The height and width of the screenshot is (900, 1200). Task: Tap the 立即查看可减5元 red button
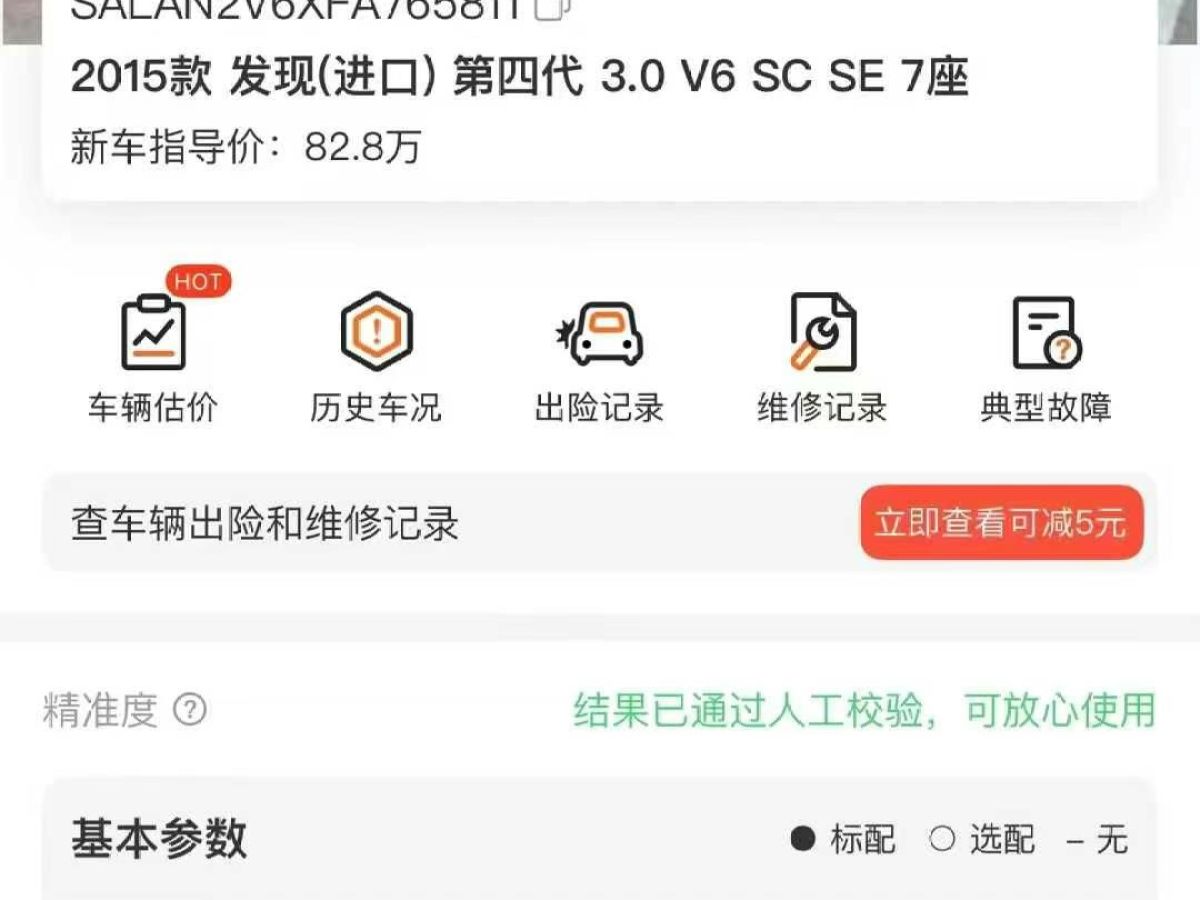1001,523
